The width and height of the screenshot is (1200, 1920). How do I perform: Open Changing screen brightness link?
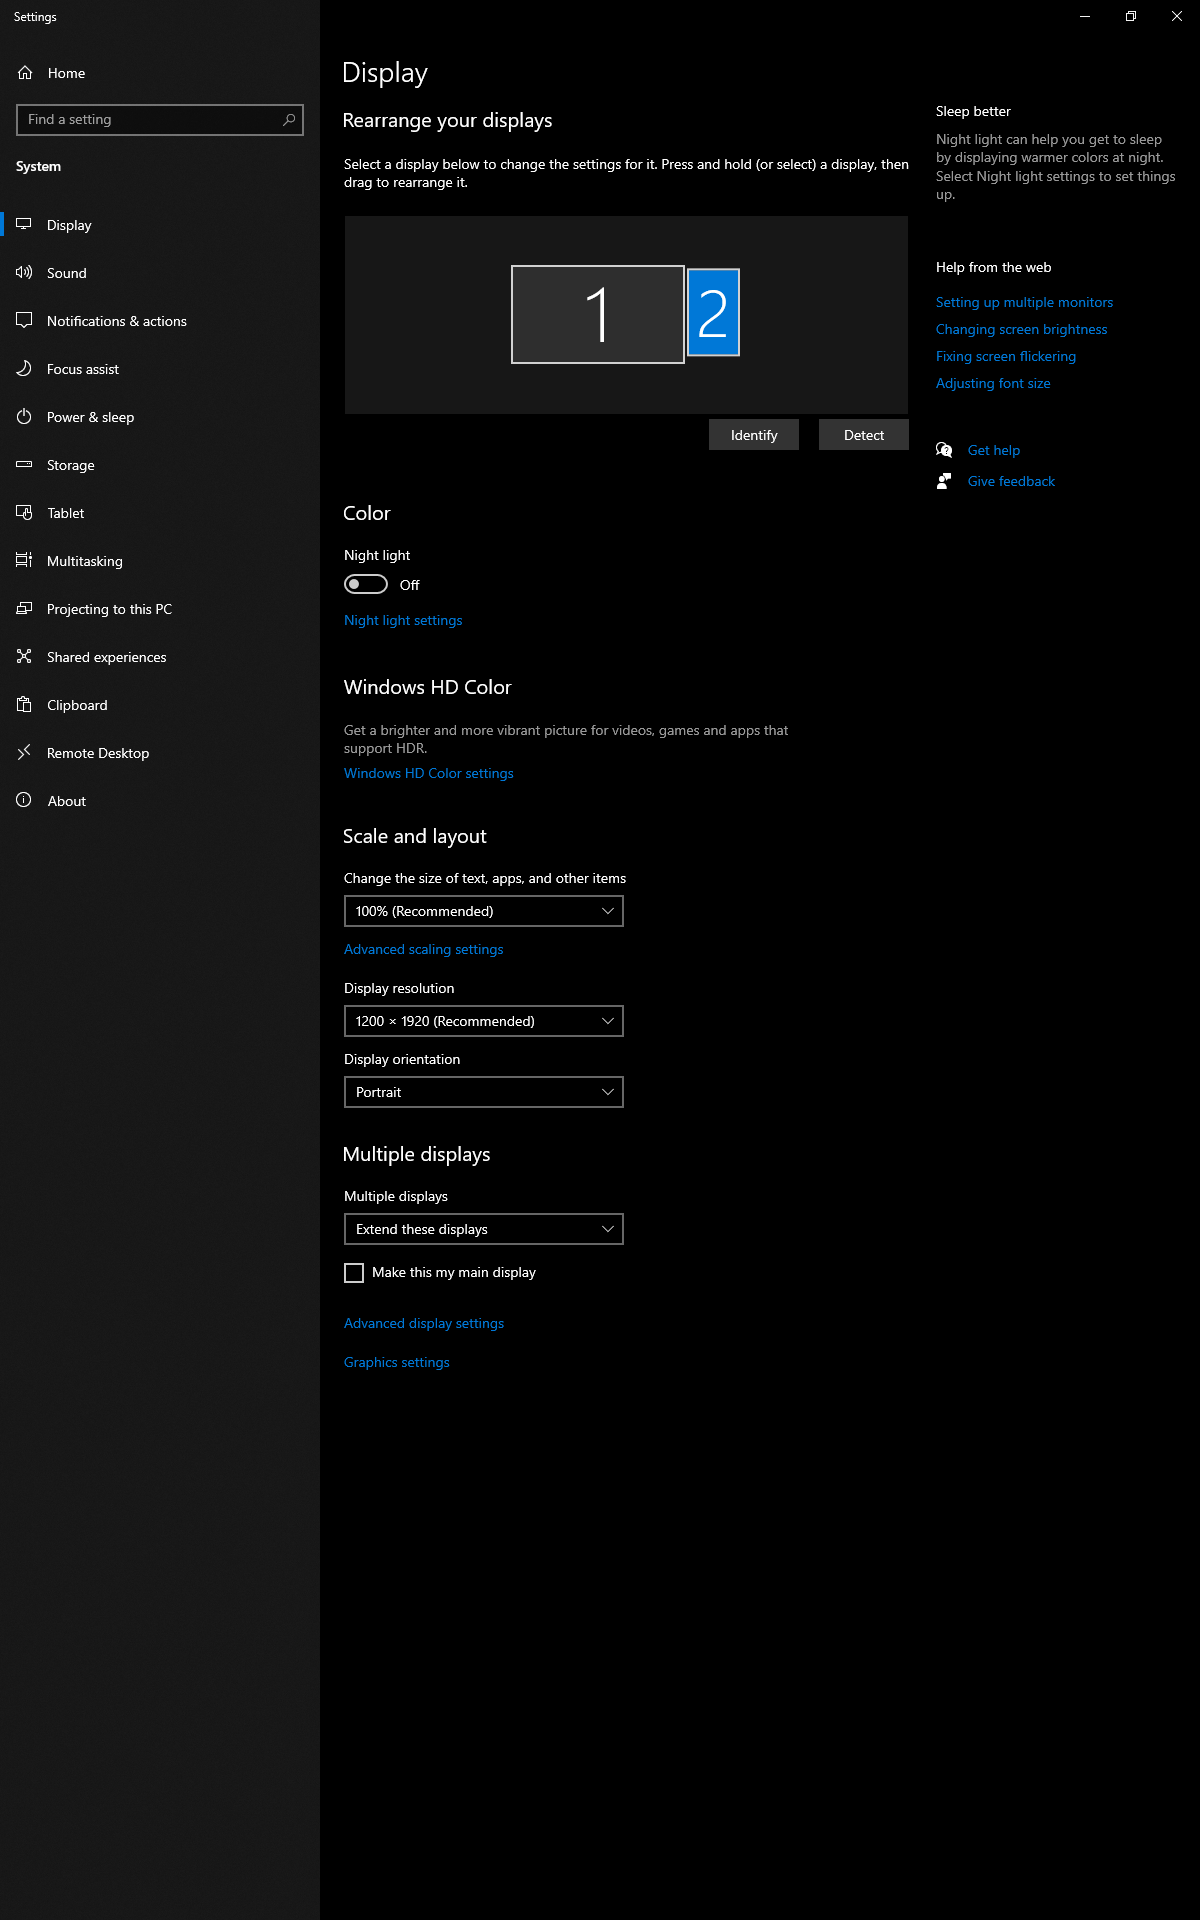pos(1021,329)
